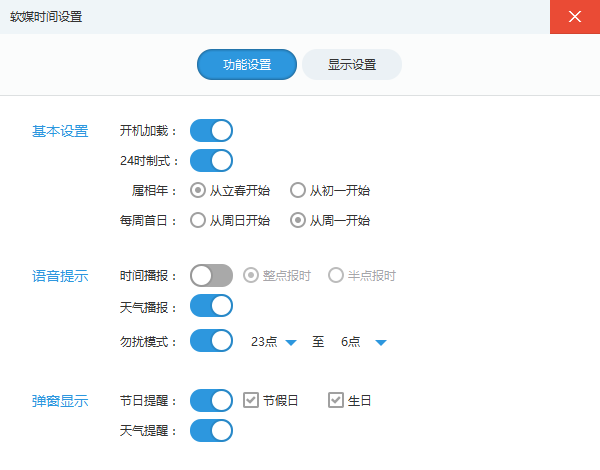Viewport: 600px width, 470px height.
Task: Turn off 天气播报 switch
Action: (x=211, y=306)
